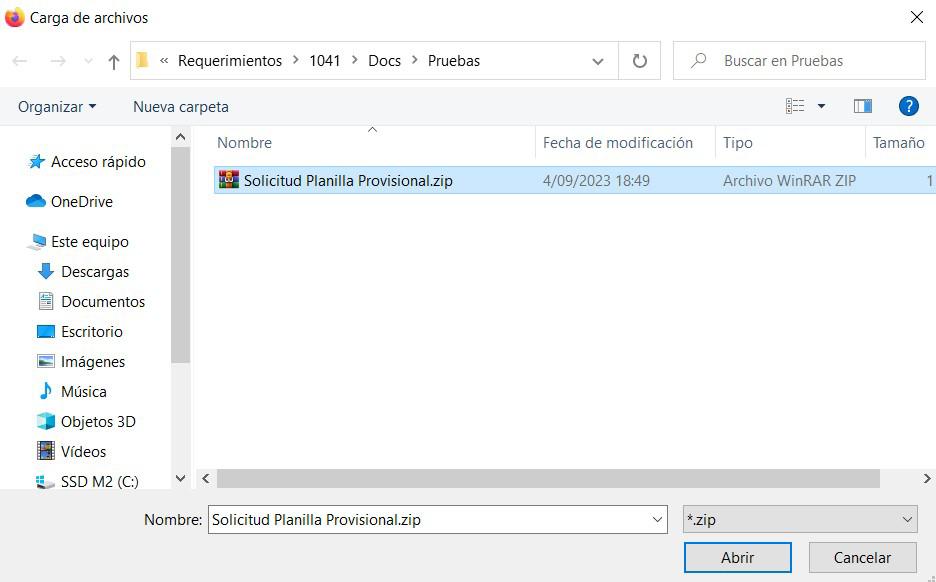This screenshot has height=582, width=936.
Task: Click the Buscar en Pruebas search field
Action: point(799,61)
